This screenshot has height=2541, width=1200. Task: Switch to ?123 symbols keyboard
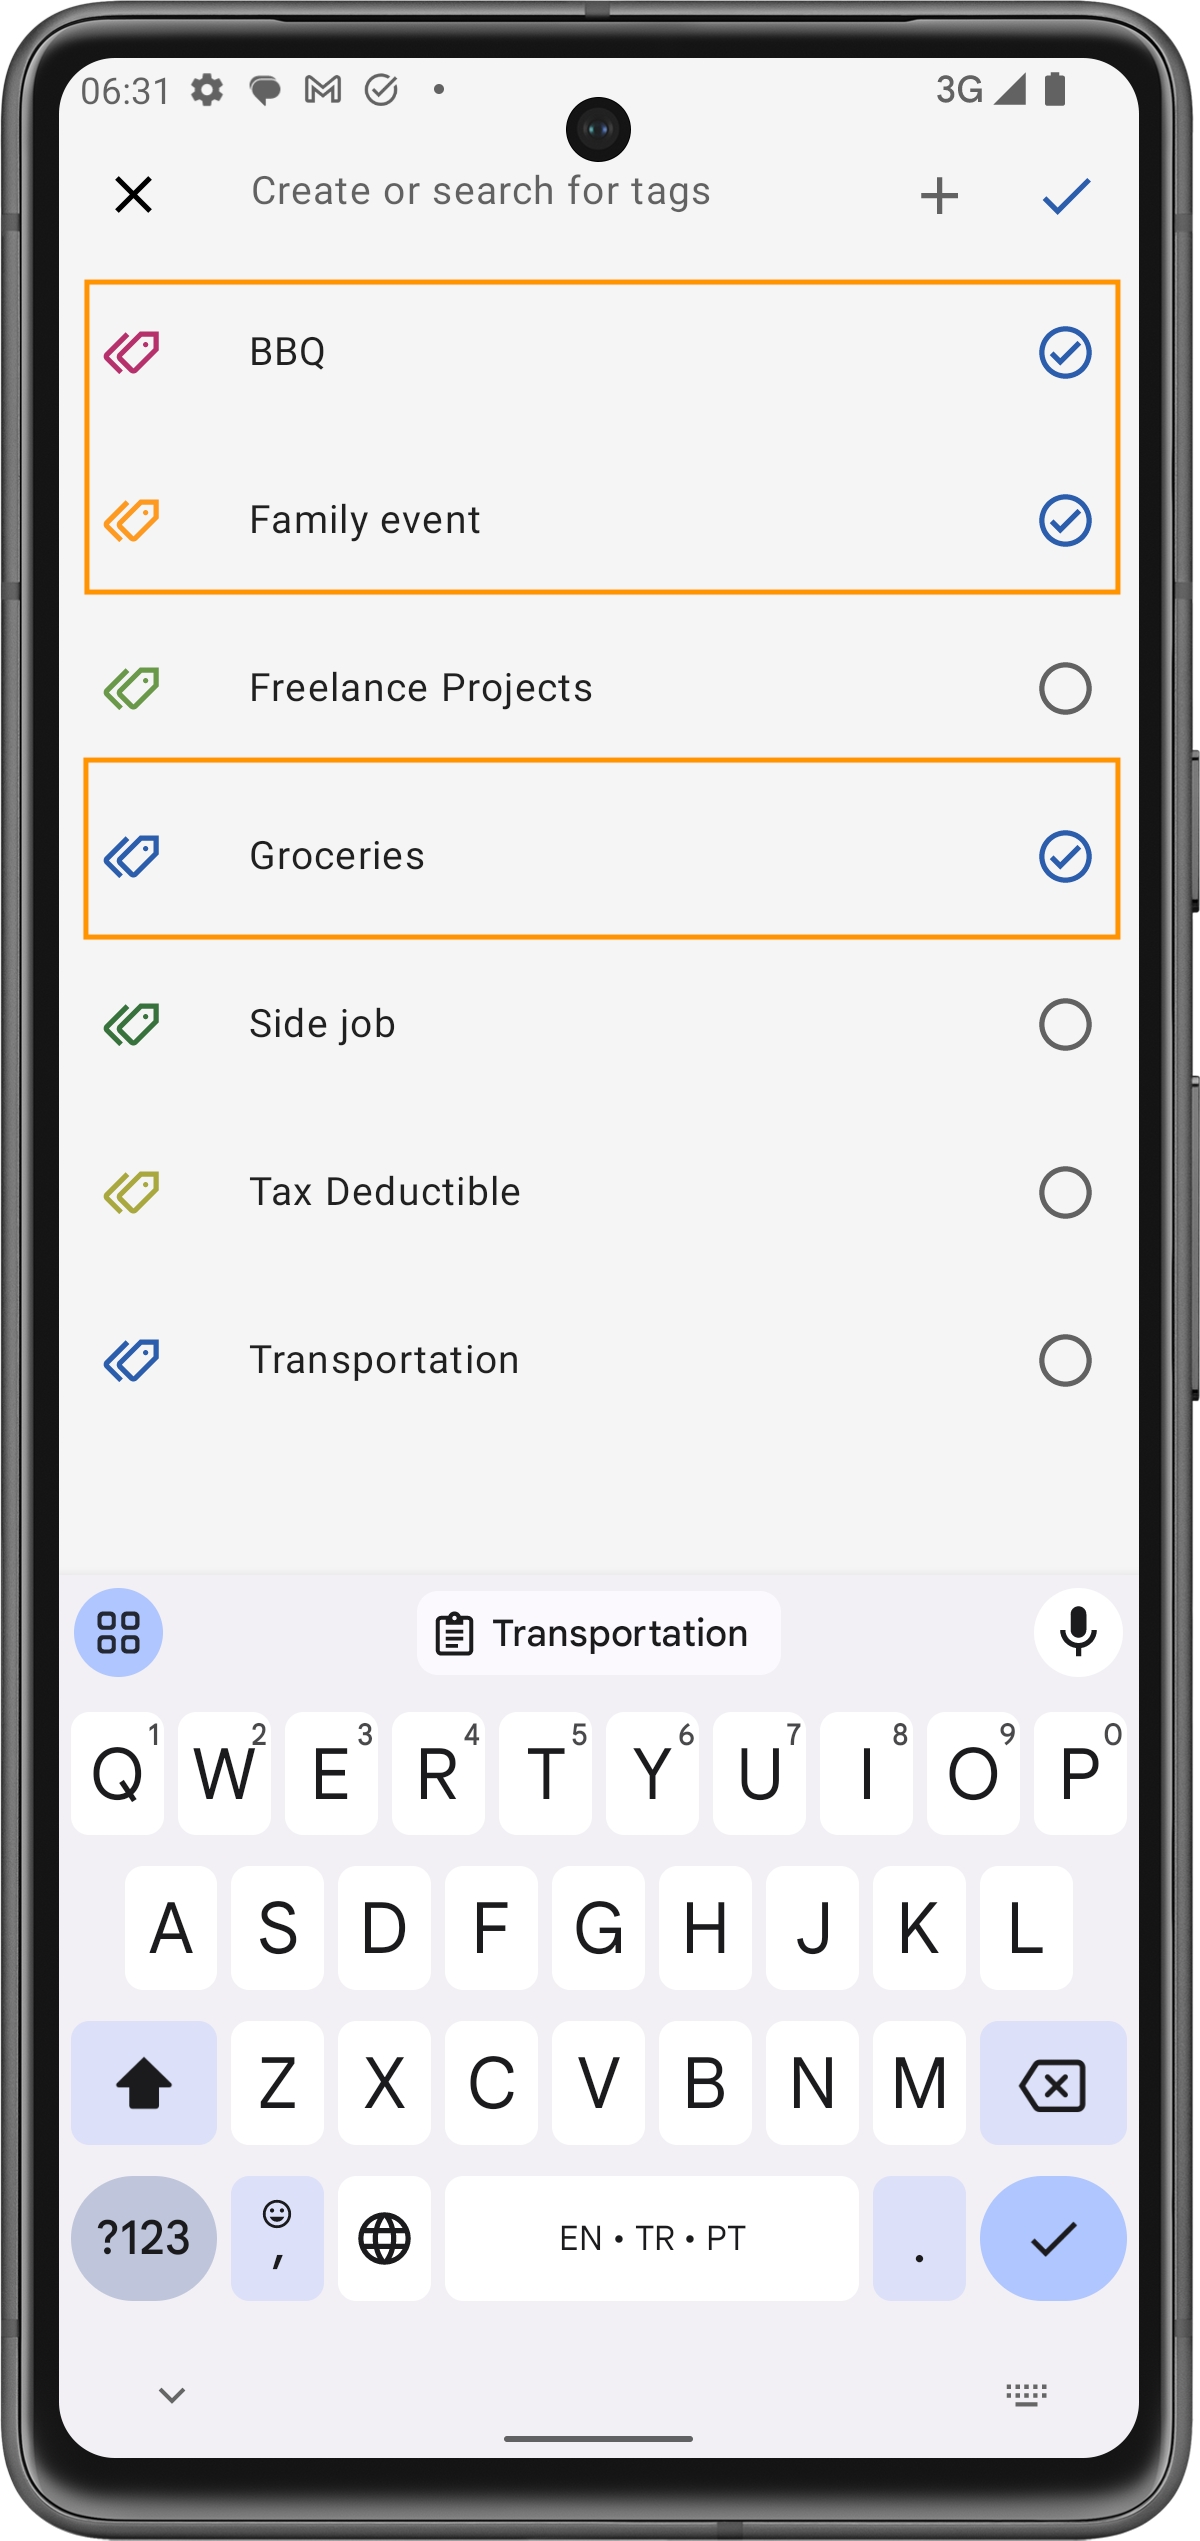point(144,2238)
